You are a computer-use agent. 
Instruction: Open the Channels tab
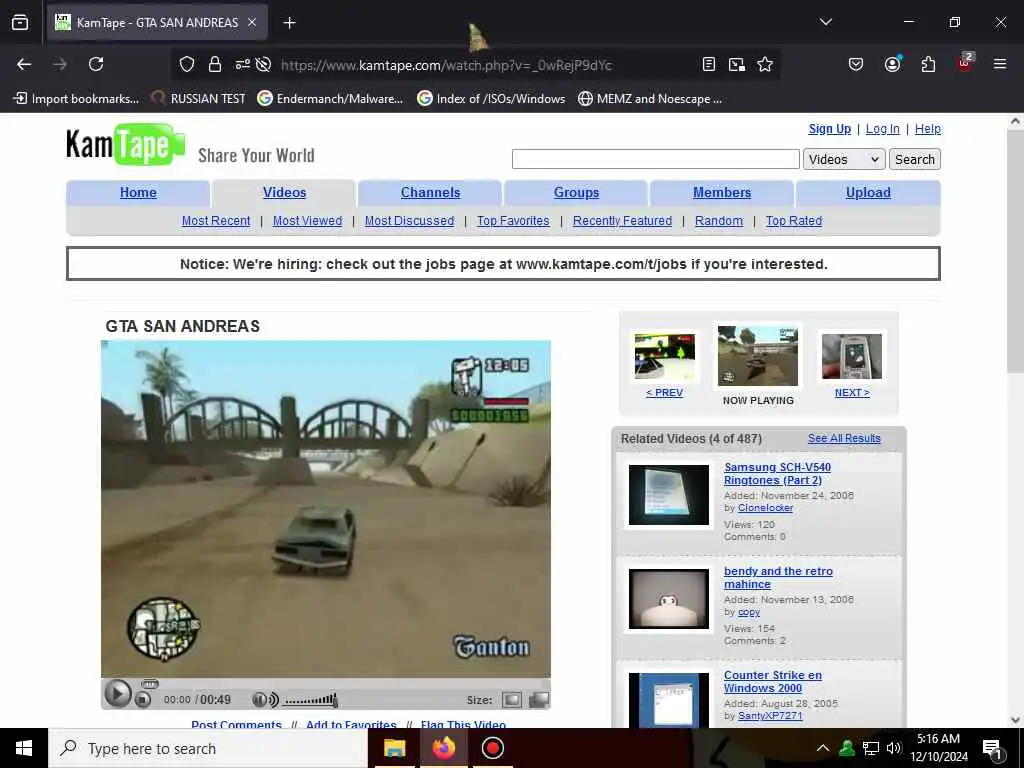(x=430, y=193)
